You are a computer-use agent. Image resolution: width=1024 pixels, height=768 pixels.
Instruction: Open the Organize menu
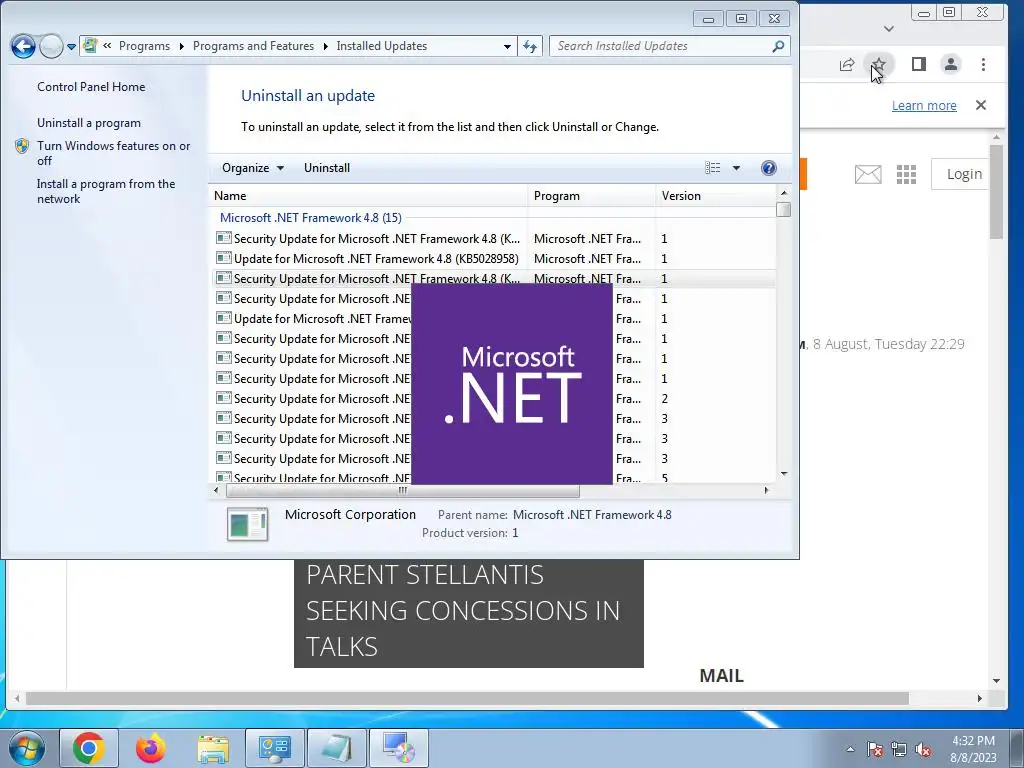(x=252, y=168)
